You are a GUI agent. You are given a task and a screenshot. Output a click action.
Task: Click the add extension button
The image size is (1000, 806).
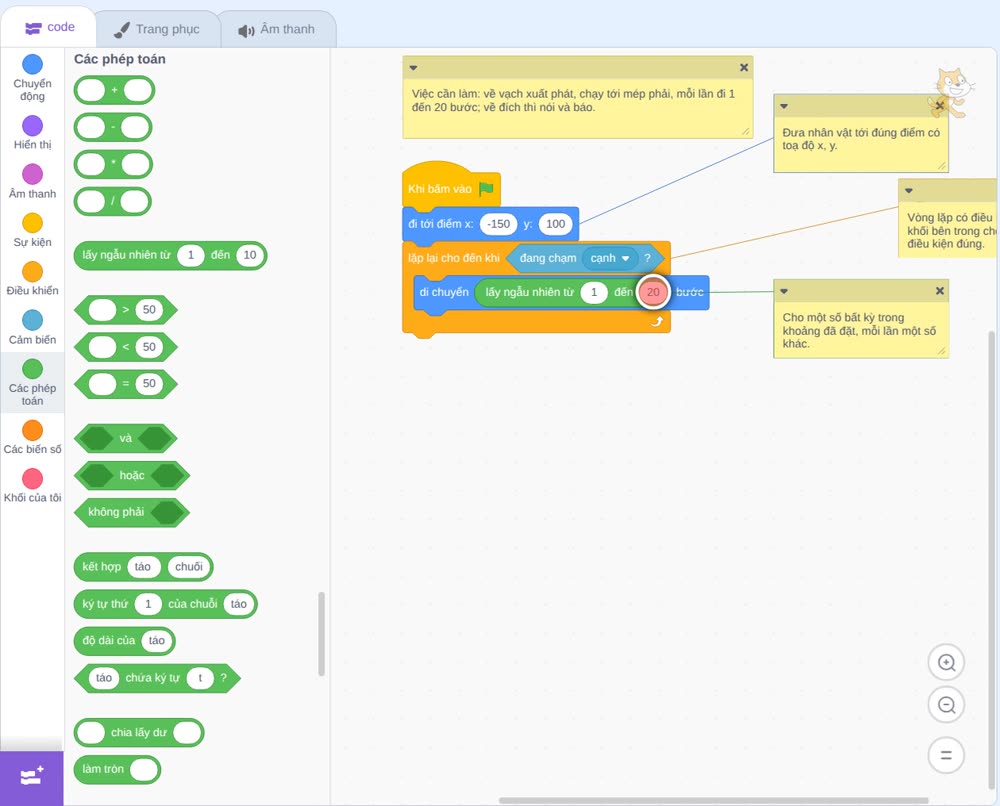(x=32, y=777)
